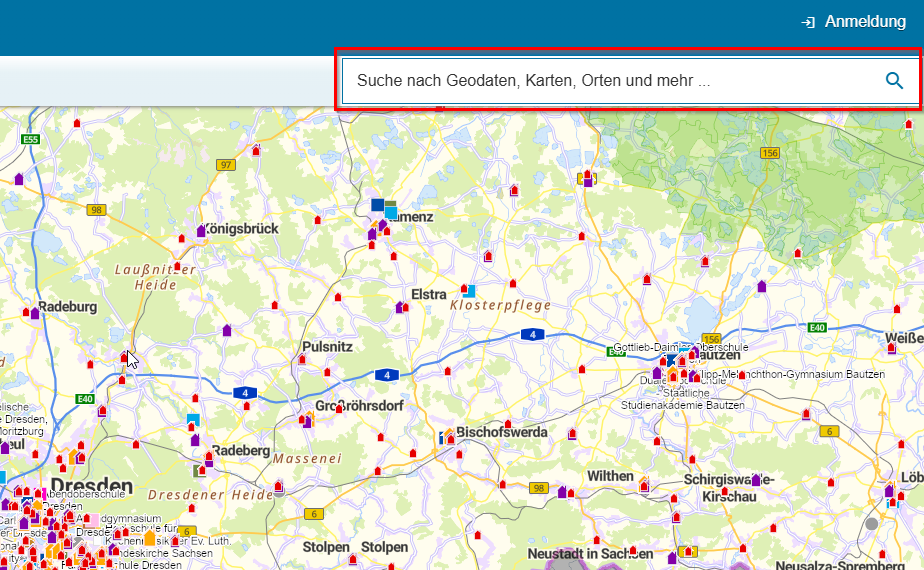
Task: Click the magnifying glass search icon
Action: click(x=894, y=81)
